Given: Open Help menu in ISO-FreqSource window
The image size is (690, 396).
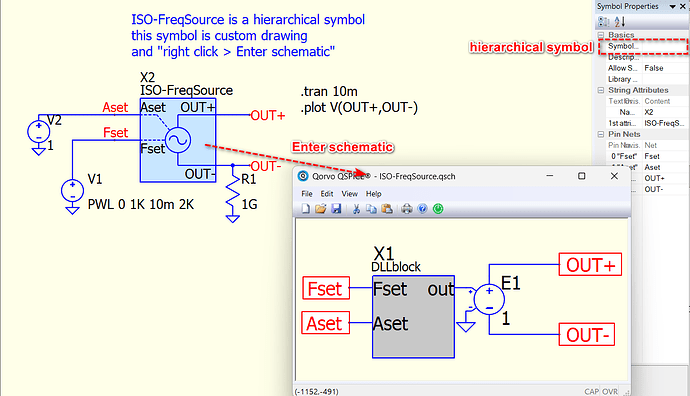Looking at the screenshot, I should pos(374,194).
